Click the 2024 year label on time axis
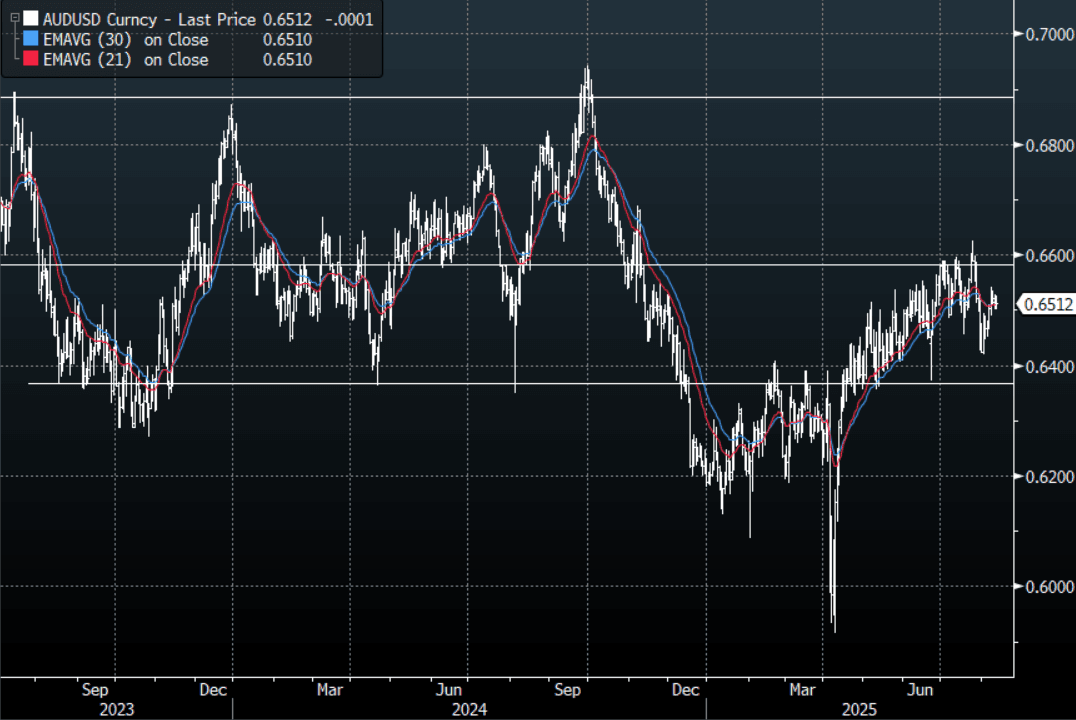This screenshot has height=720, width=1076. point(469,709)
